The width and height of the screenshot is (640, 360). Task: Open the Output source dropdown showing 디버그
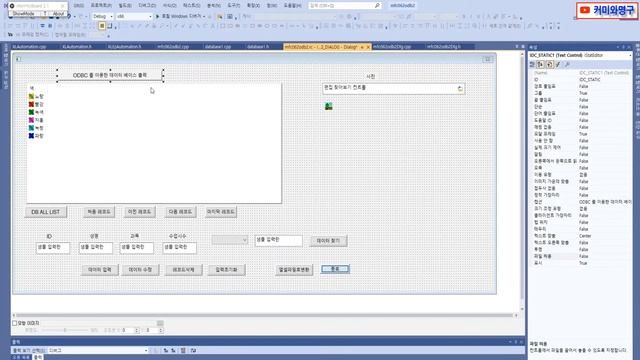(98, 350)
